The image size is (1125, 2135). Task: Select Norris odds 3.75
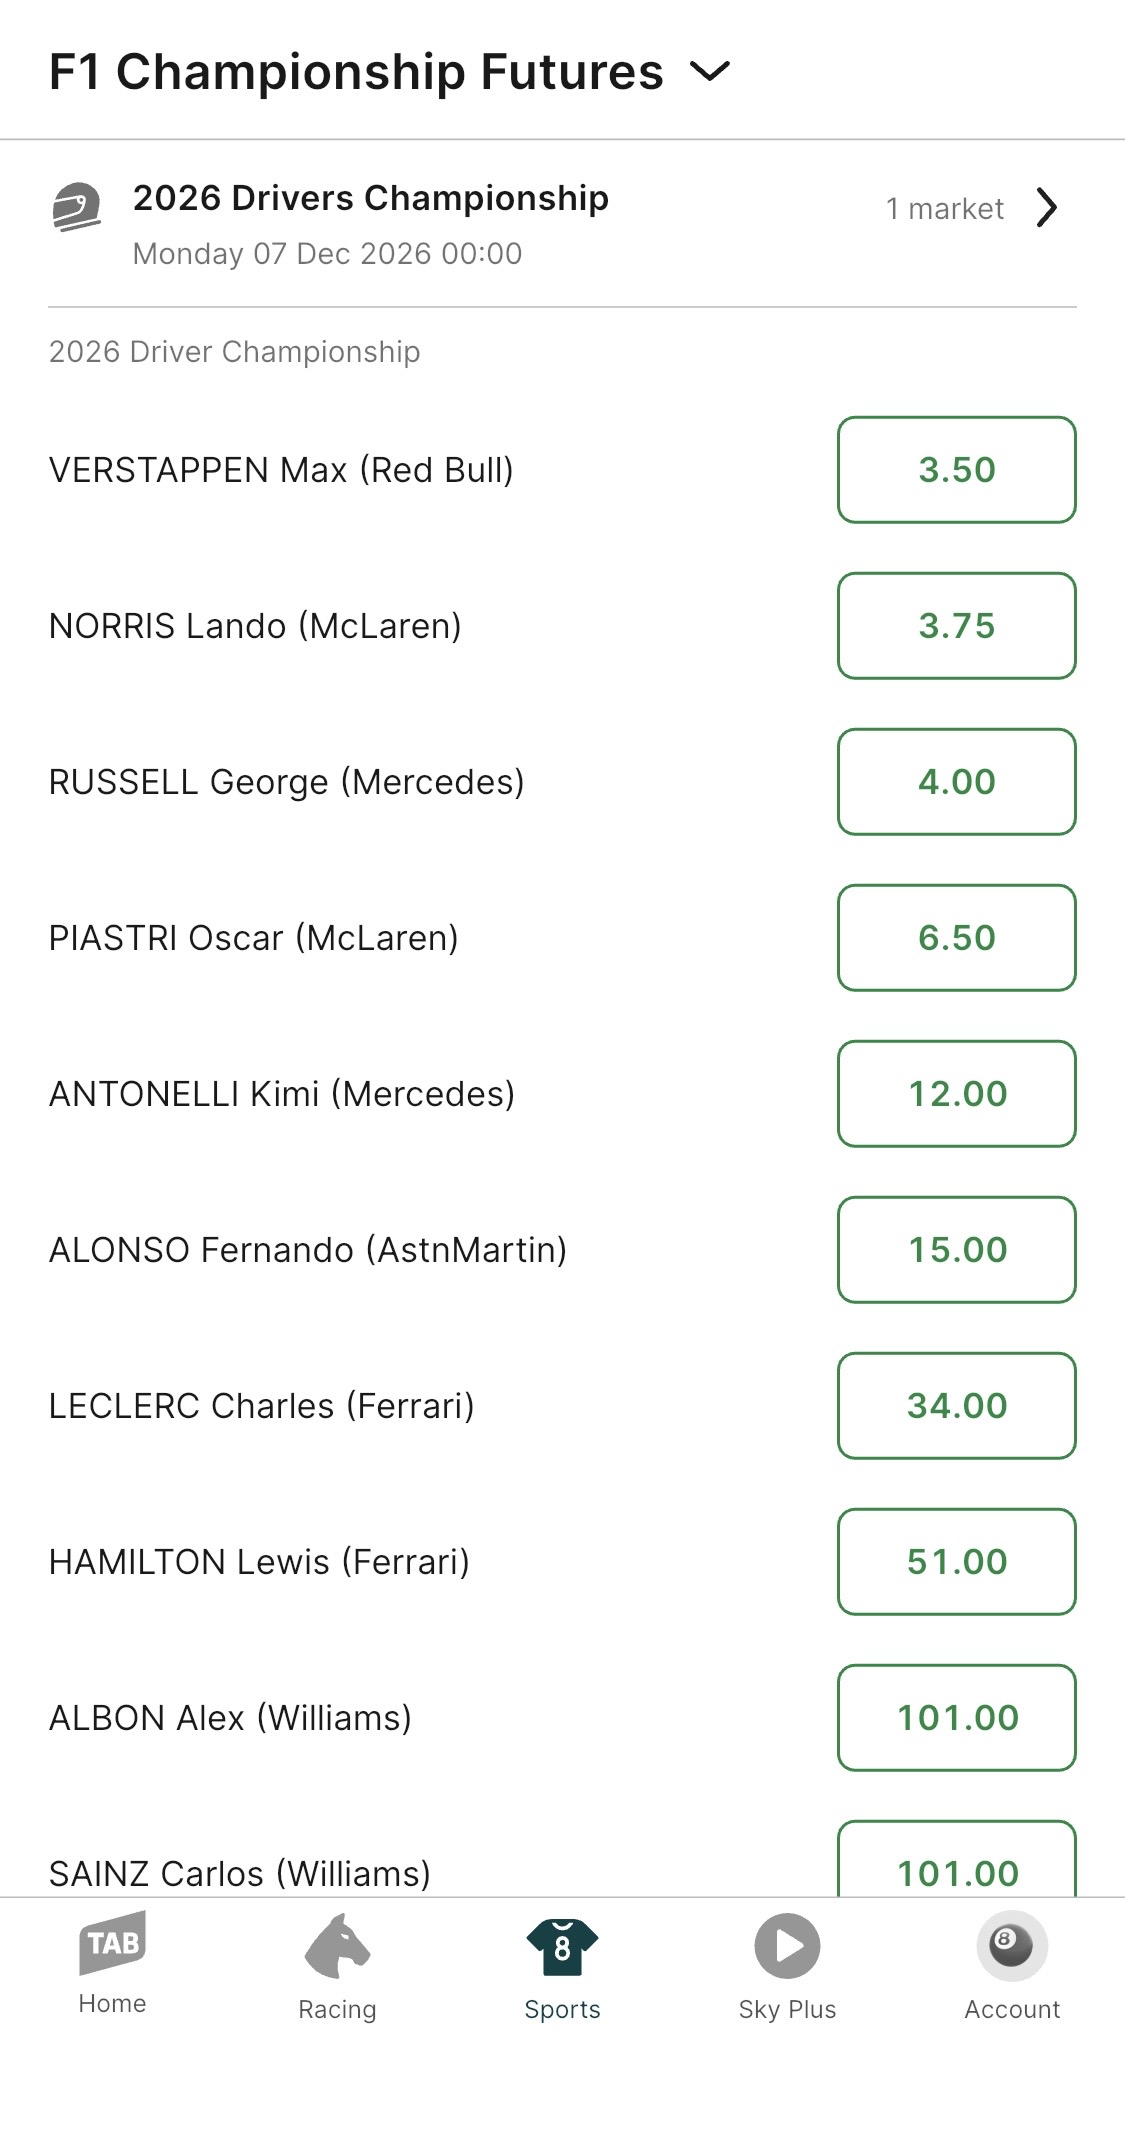[x=956, y=626]
